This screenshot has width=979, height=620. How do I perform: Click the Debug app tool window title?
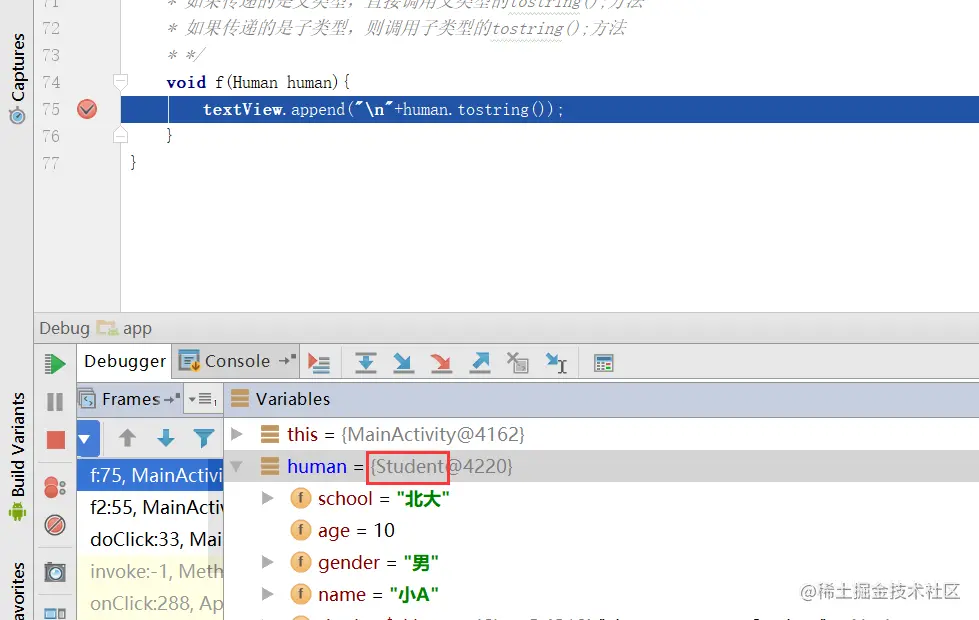click(96, 328)
